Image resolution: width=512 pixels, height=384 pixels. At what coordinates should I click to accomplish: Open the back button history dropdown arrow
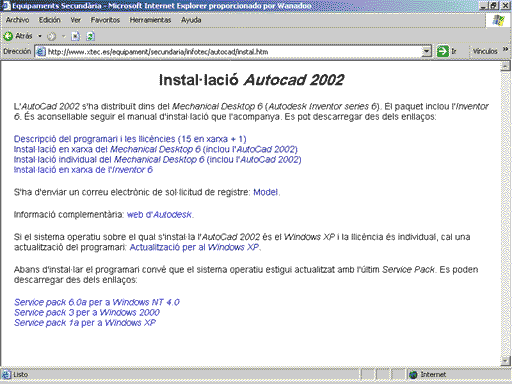[40, 36]
